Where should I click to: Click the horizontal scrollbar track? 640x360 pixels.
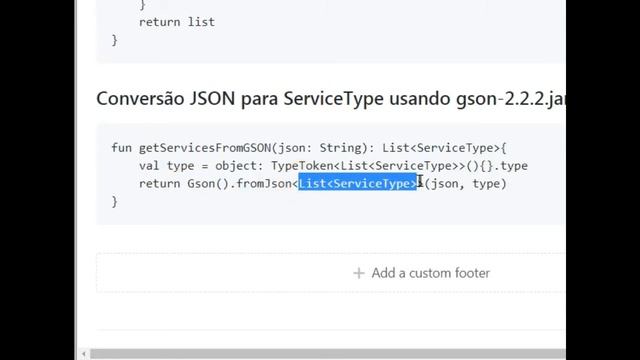click(x=327, y=354)
